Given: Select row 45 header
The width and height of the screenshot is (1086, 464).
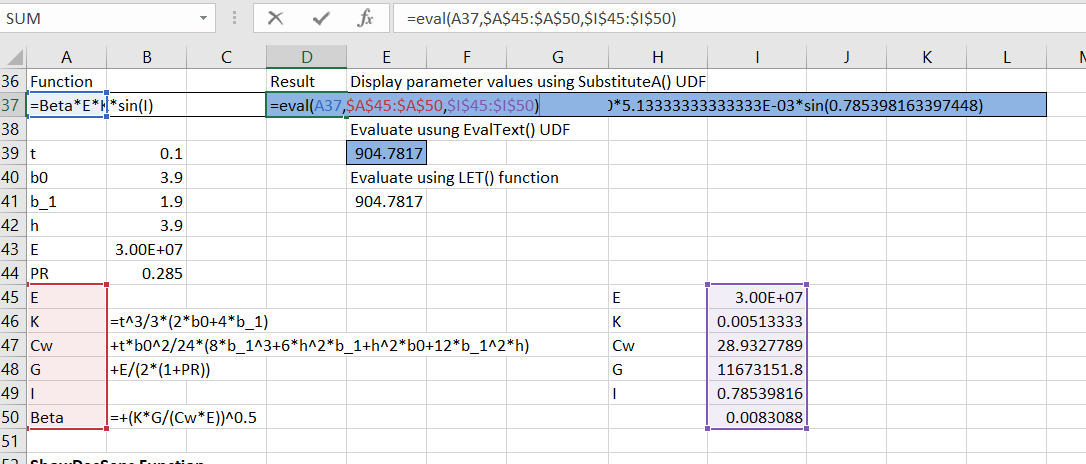Looking at the screenshot, I should [x=13, y=297].
